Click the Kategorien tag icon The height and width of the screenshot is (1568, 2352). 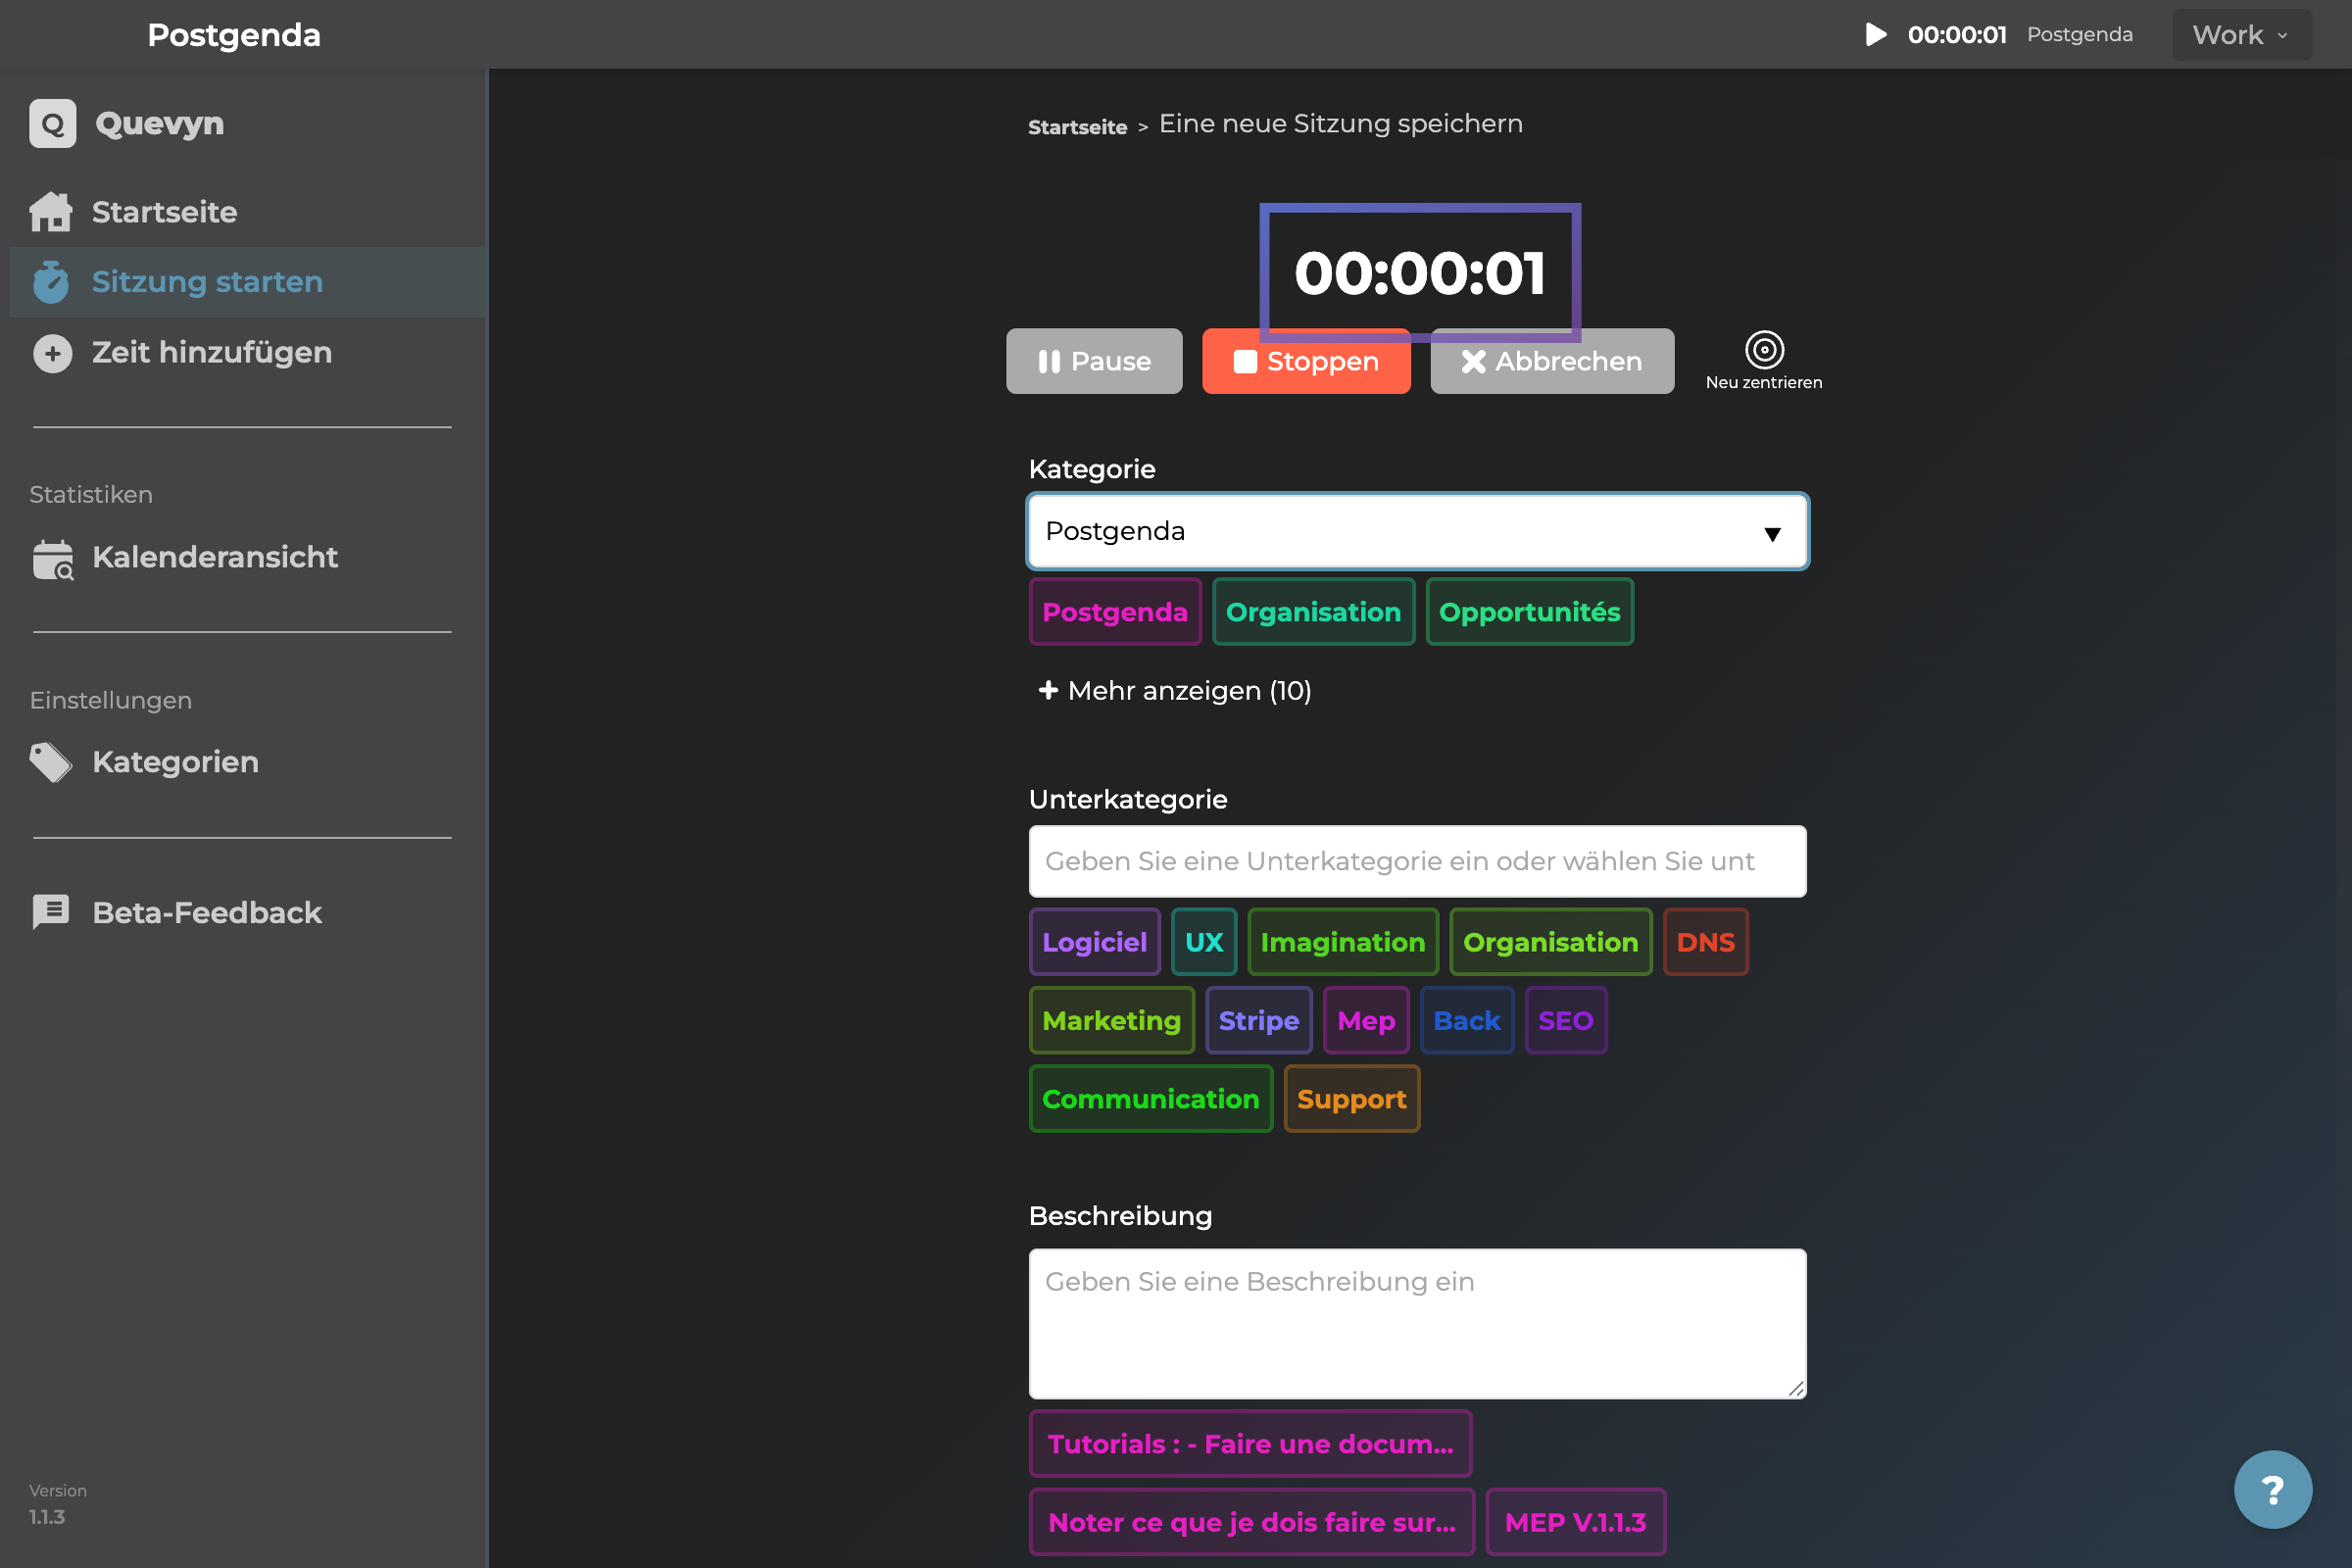pyautogui.click(x=51, y=762)
